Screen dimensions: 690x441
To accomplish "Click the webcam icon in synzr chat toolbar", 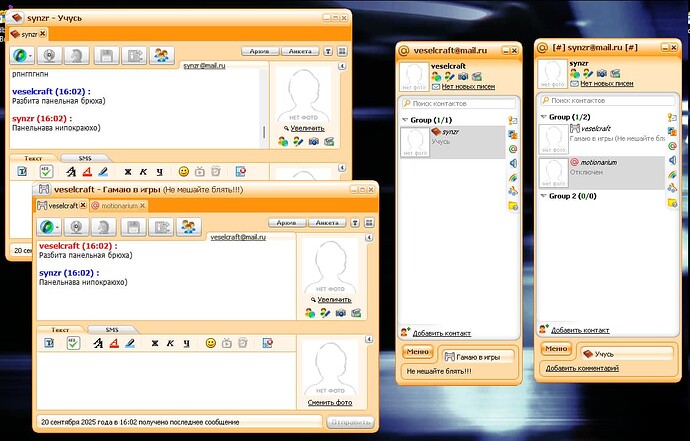I will (48, 56).
